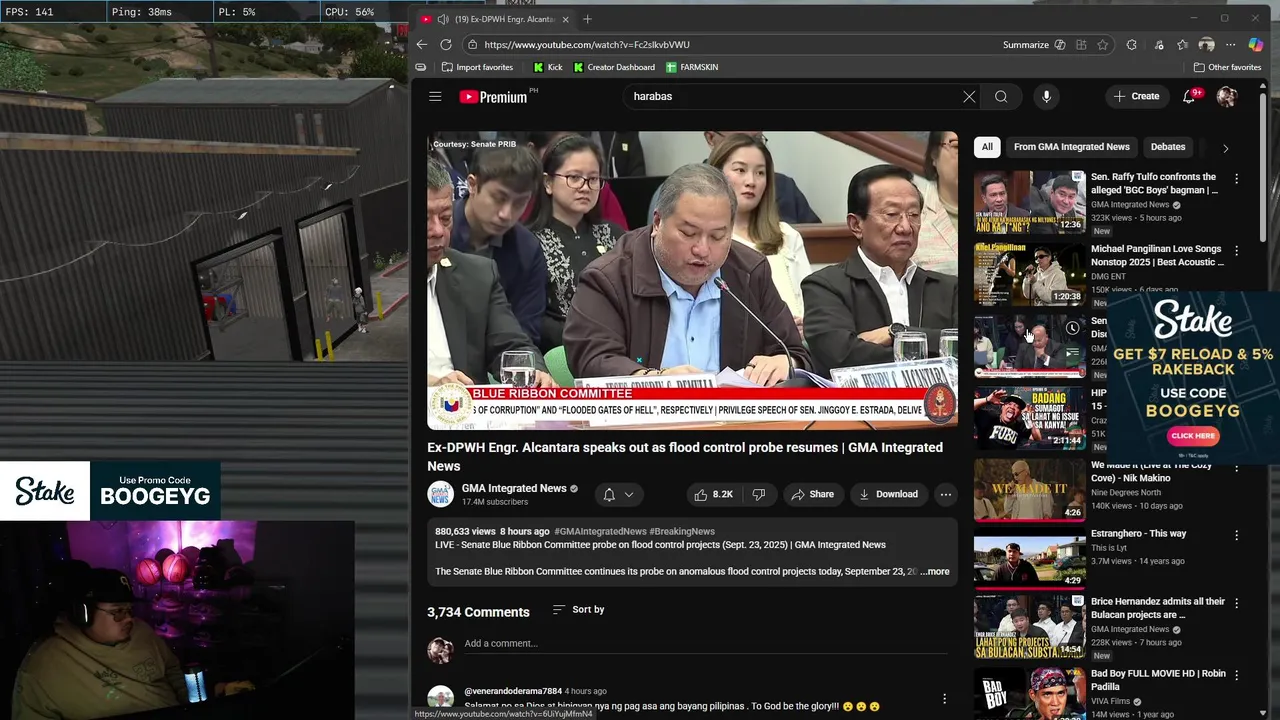Screen dimensions: 1280x720
Task: Like the video with 8.2K likes
Action: tap(714, 494)
